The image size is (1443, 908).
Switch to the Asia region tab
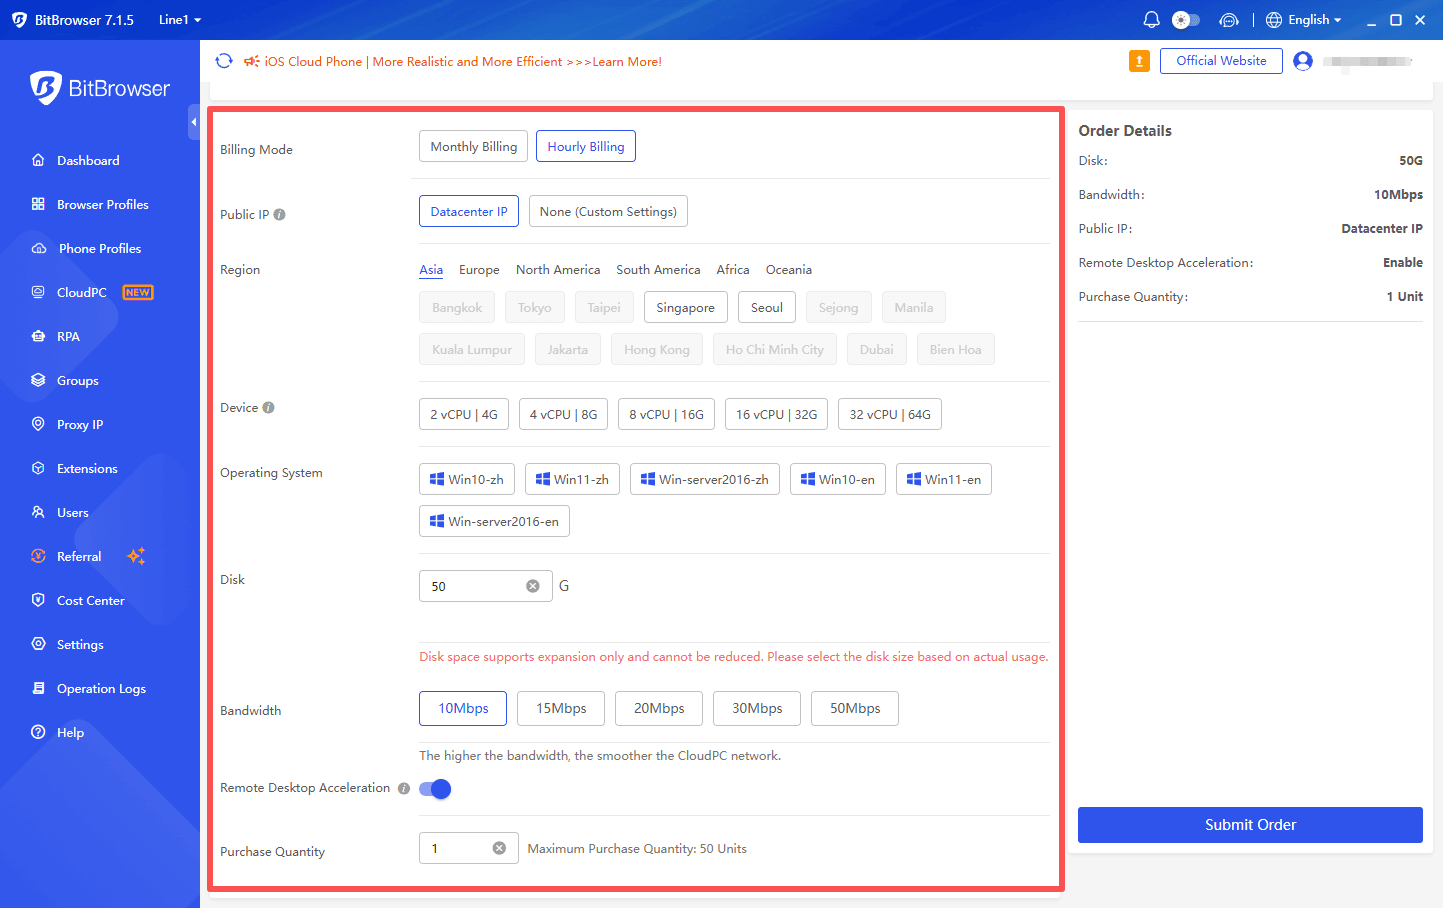tap(431, 270)
